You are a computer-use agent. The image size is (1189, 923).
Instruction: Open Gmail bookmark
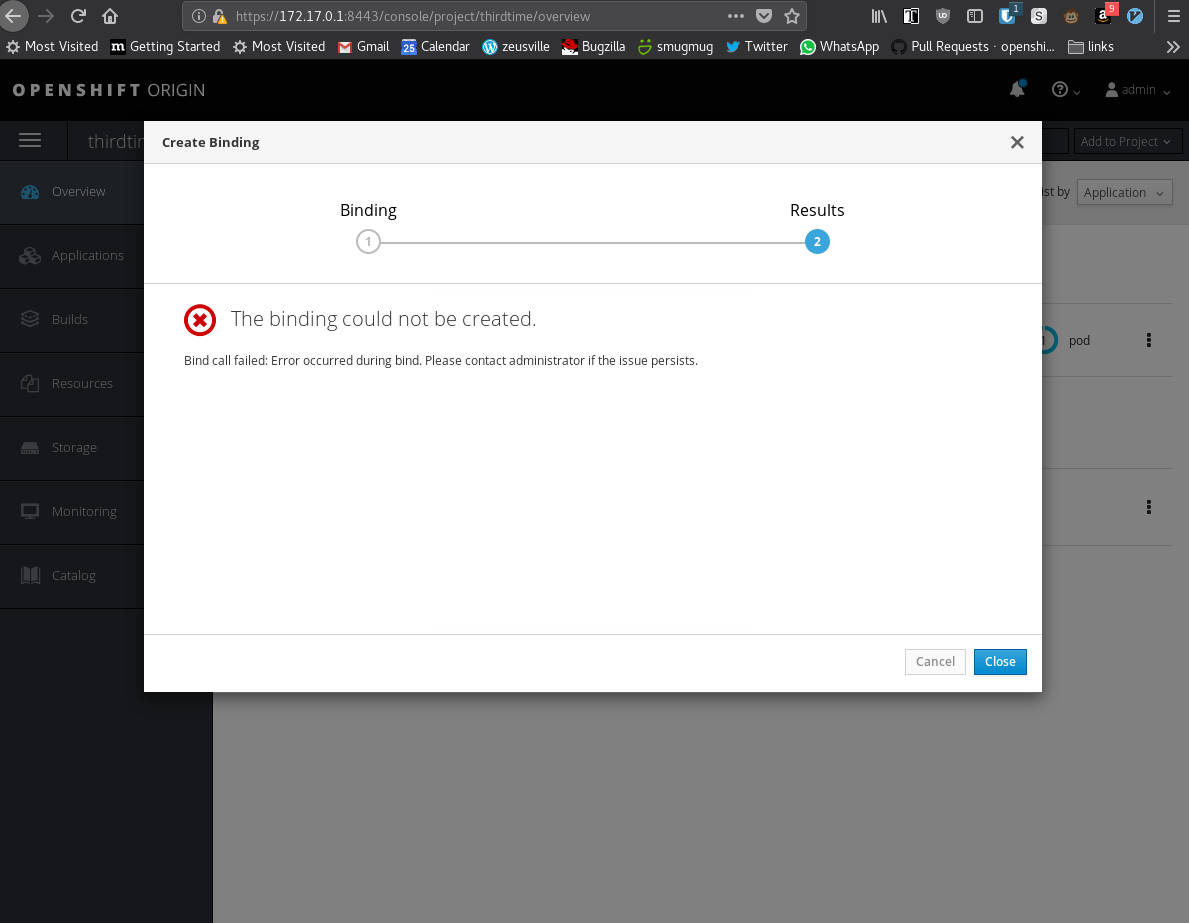(363, 47)
